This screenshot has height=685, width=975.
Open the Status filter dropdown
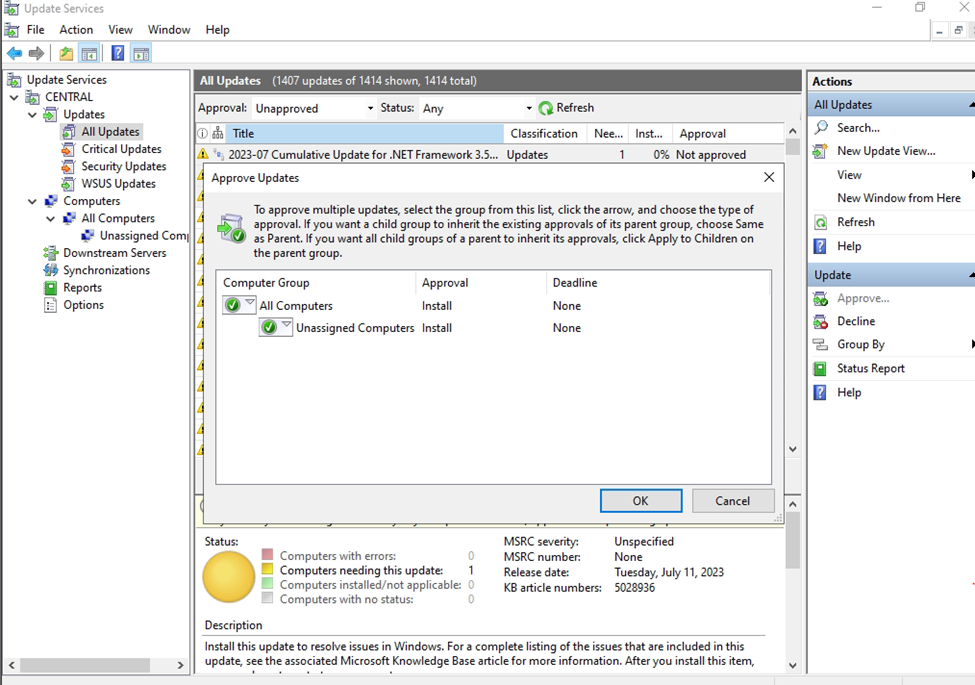(x=529, y=108)
